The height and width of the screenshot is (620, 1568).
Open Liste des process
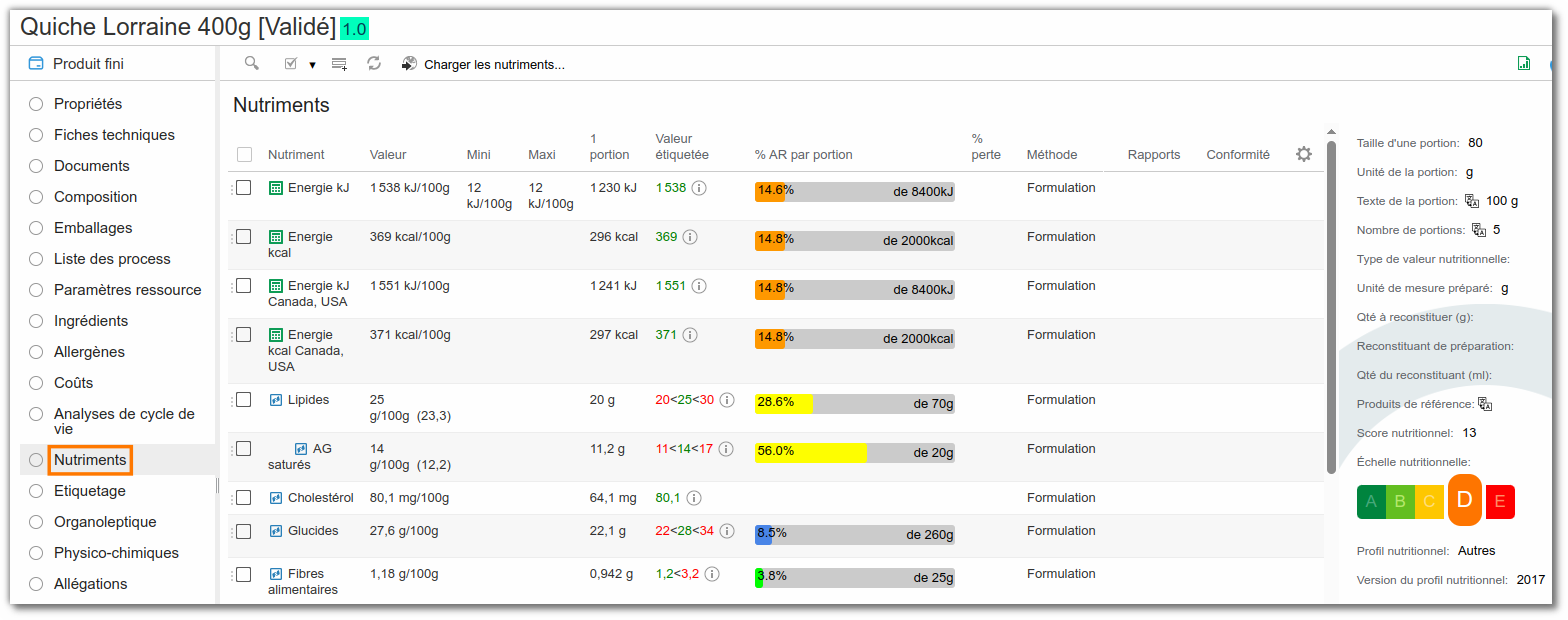coord(112,259)
